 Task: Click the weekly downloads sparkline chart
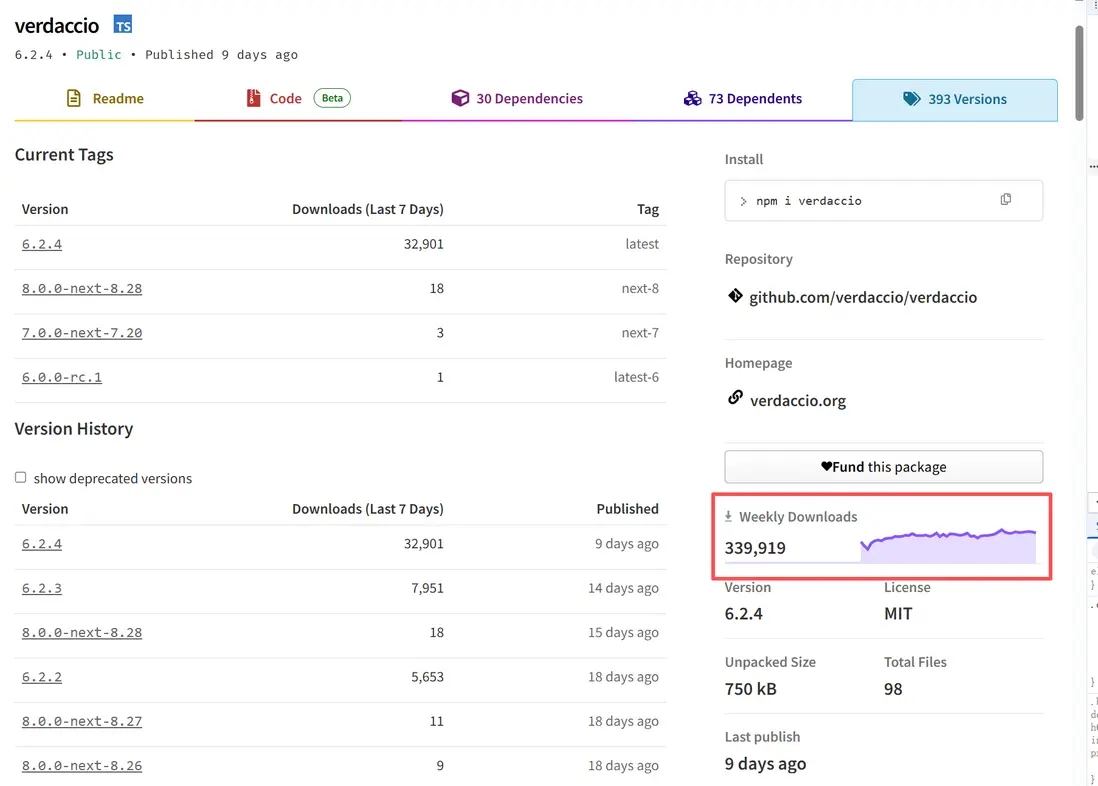point(947,546)
